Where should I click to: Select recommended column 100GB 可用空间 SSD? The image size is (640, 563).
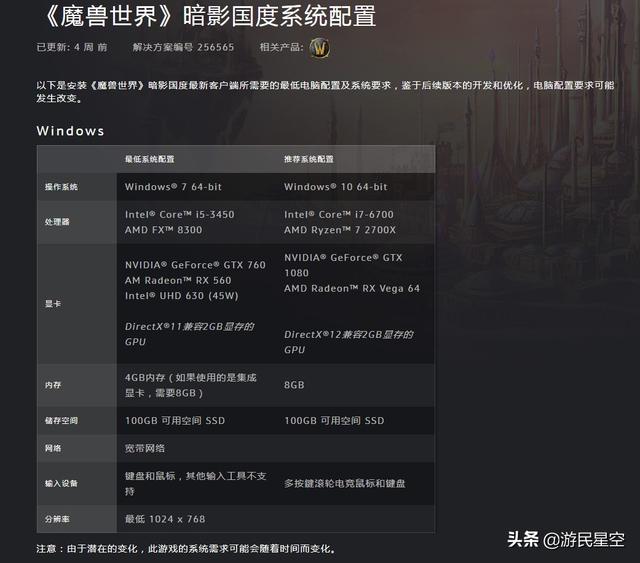[334, 421]
